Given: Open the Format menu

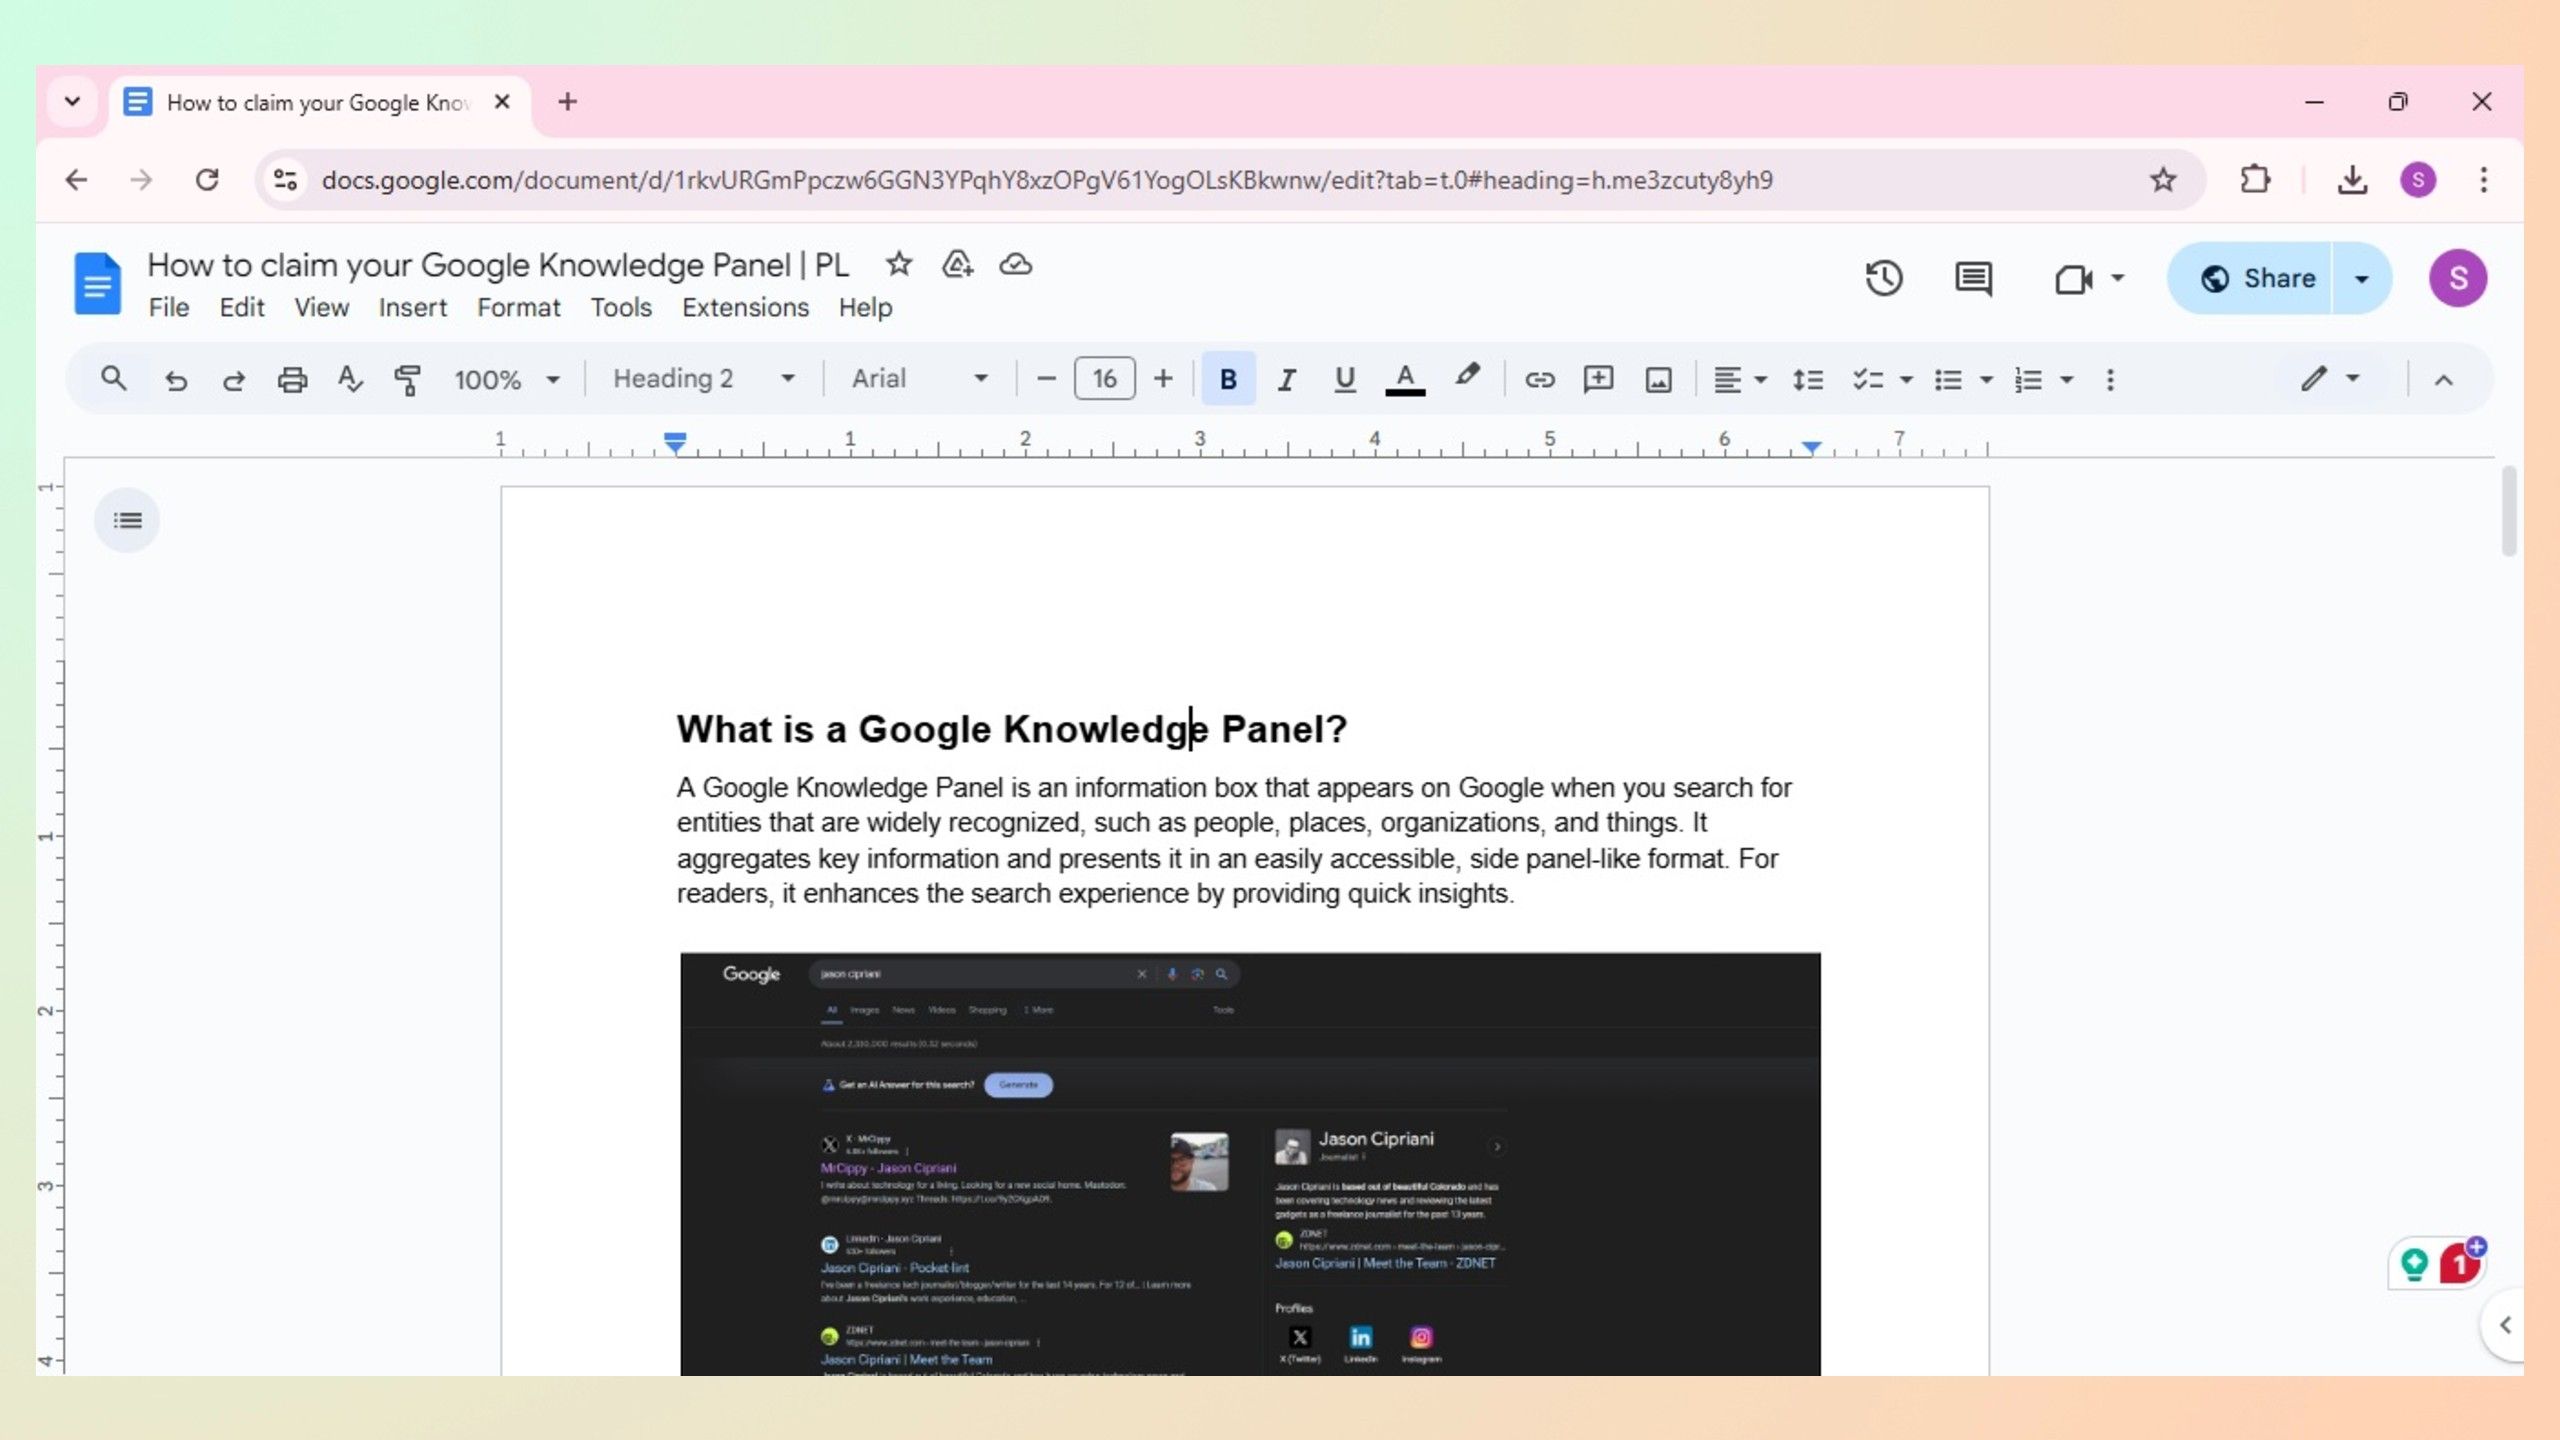Looking at the screenshot, I should (518, 308).
